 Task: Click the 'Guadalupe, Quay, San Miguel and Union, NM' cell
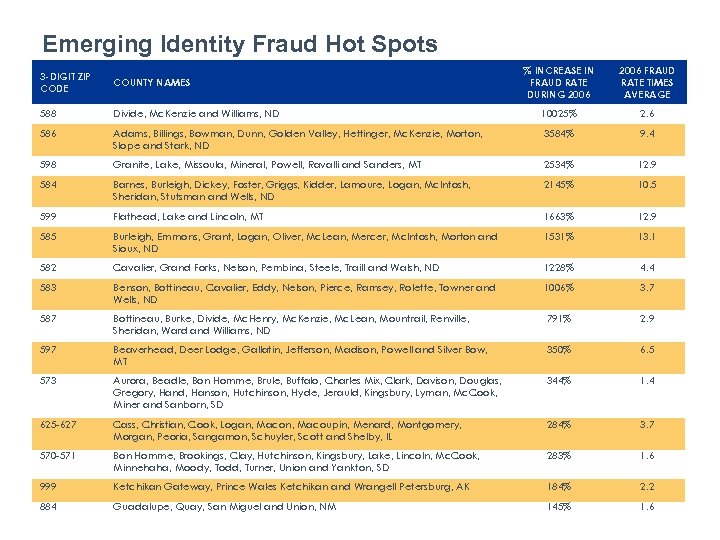coord(225,506)
